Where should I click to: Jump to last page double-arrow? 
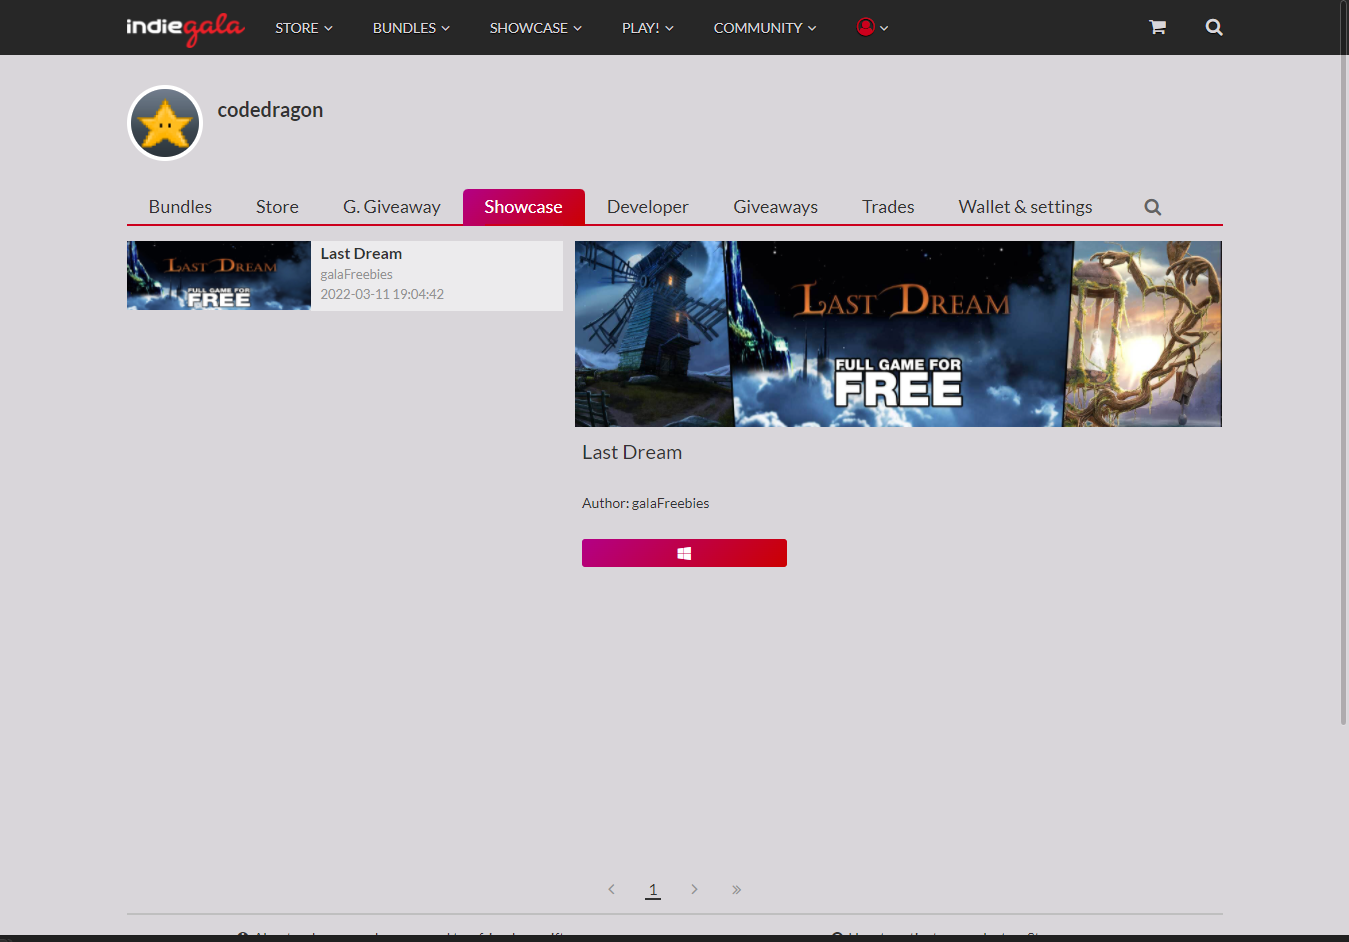(x=736, y=889)
